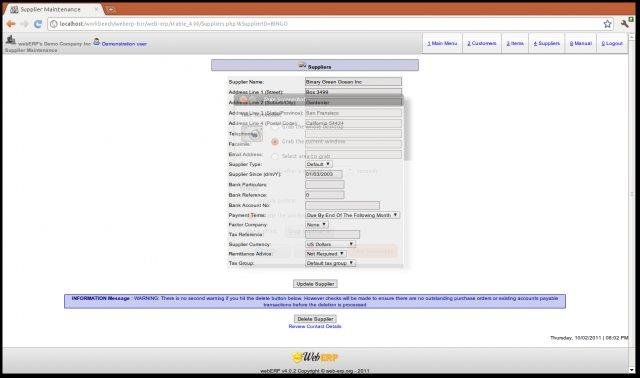Viewport: 640px width, 378px height.
Task: Click the Facsimile input field
Action: (353, 144)
